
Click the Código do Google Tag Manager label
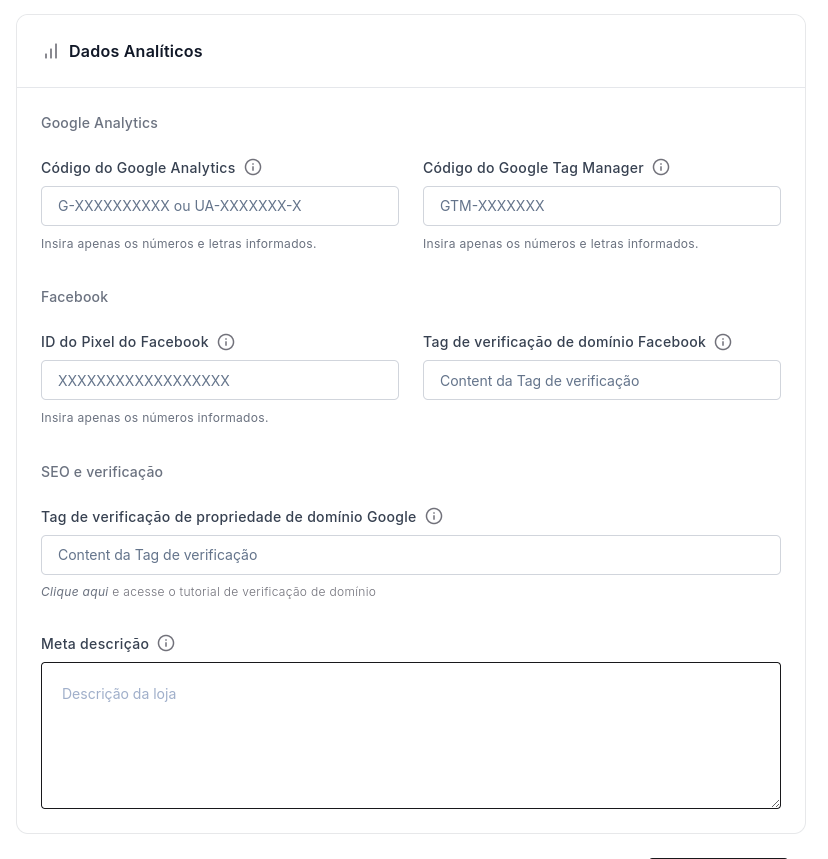click(533, 168)
